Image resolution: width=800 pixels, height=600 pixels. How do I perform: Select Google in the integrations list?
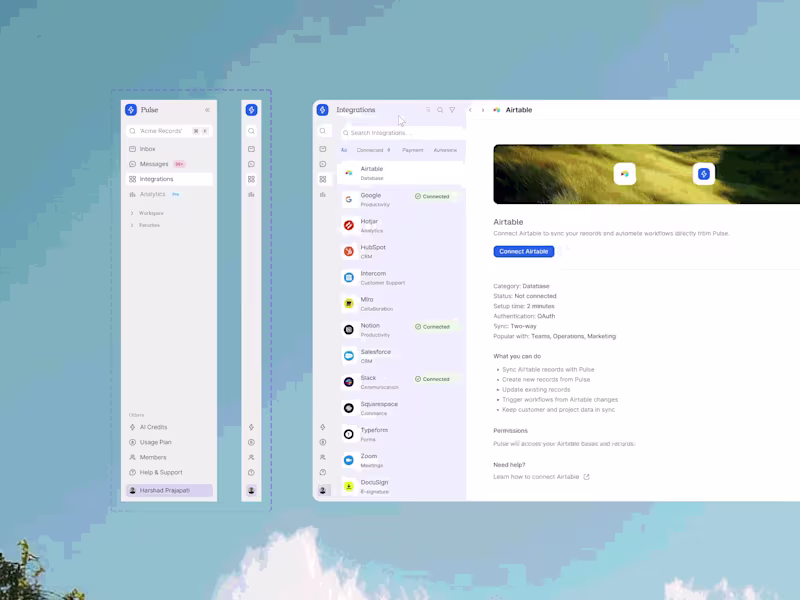401,199
